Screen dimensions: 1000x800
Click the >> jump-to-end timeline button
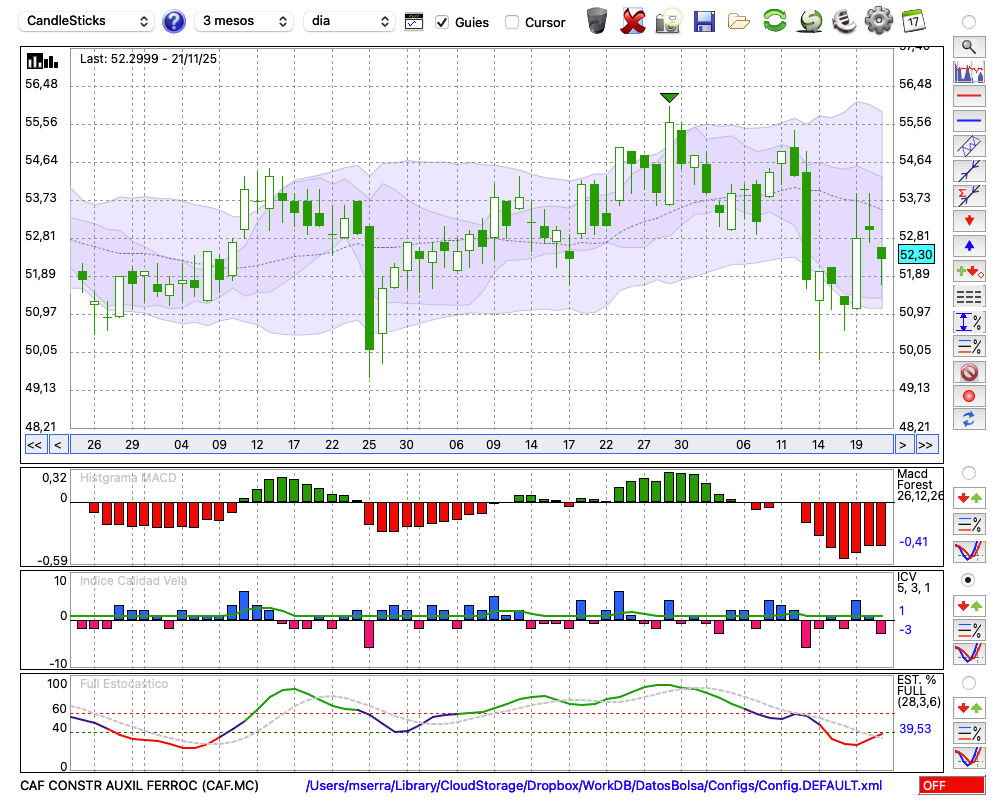pos(926,445)
